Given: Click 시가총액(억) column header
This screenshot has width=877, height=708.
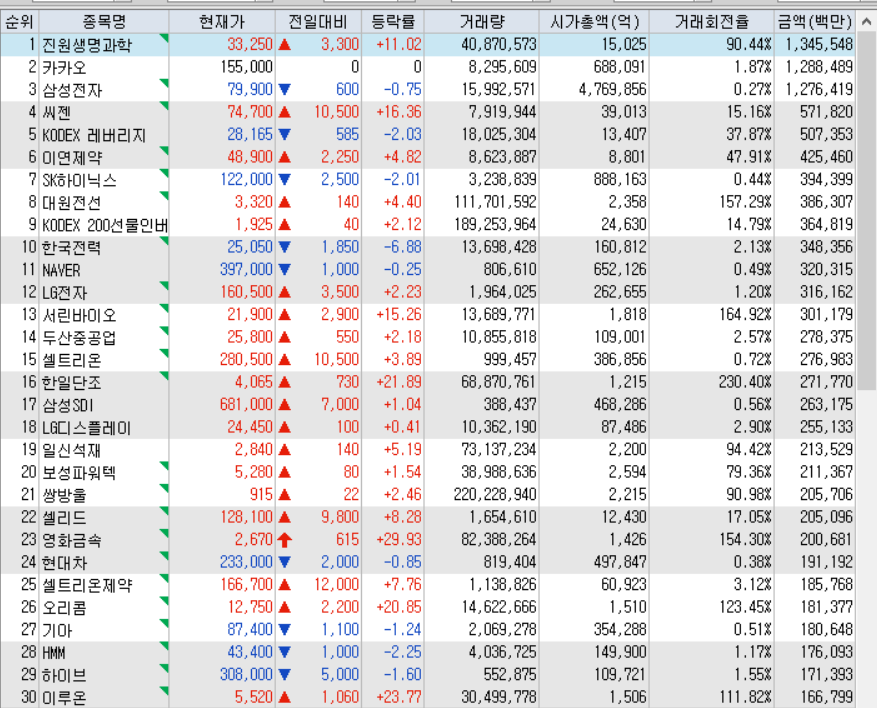Looking at the screenshot, I should coord(594,22).
